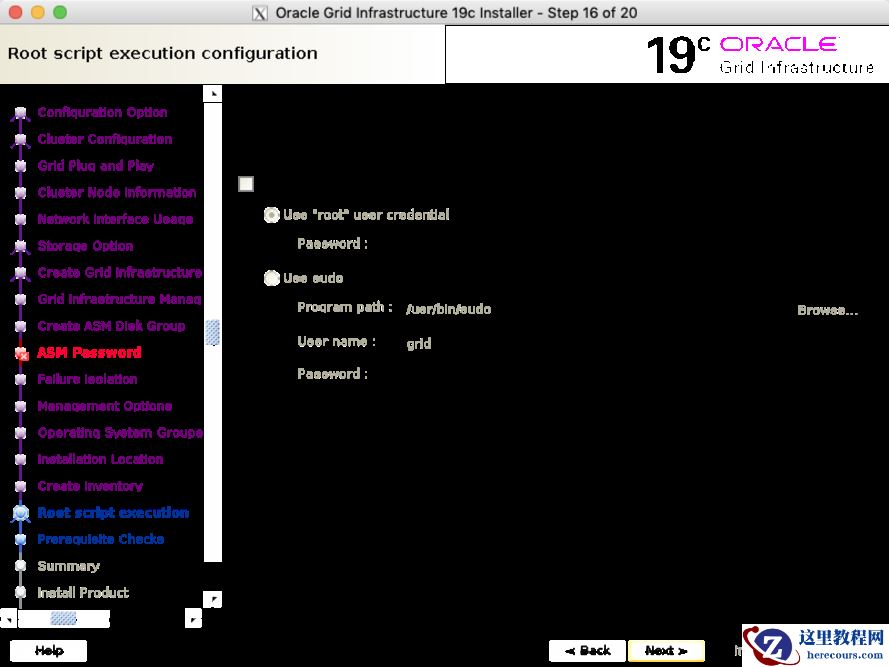The height and width of the screenshot is (667, 889).
Task: Jump to Installation Location step
Action: pyautogui.click(x=100, y=459)
